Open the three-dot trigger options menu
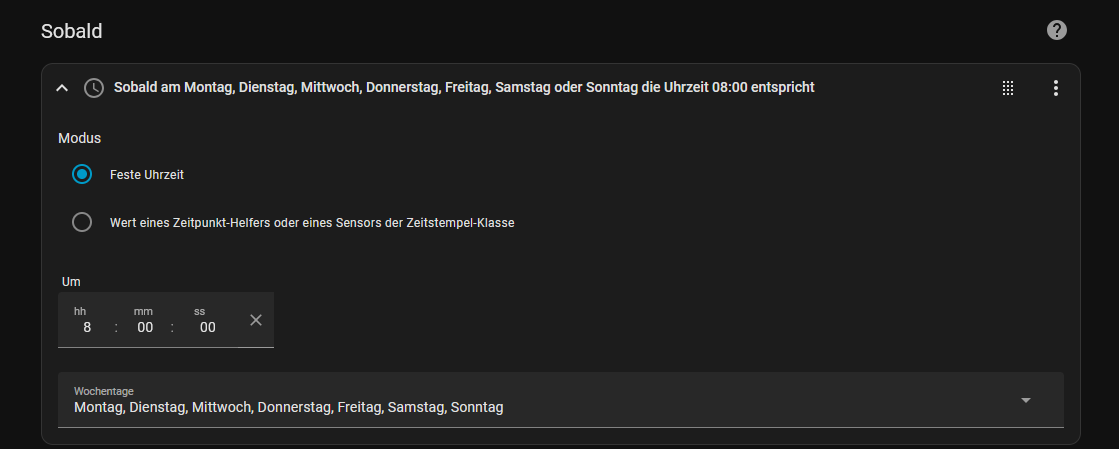1119x449 pixels. 1055,88
